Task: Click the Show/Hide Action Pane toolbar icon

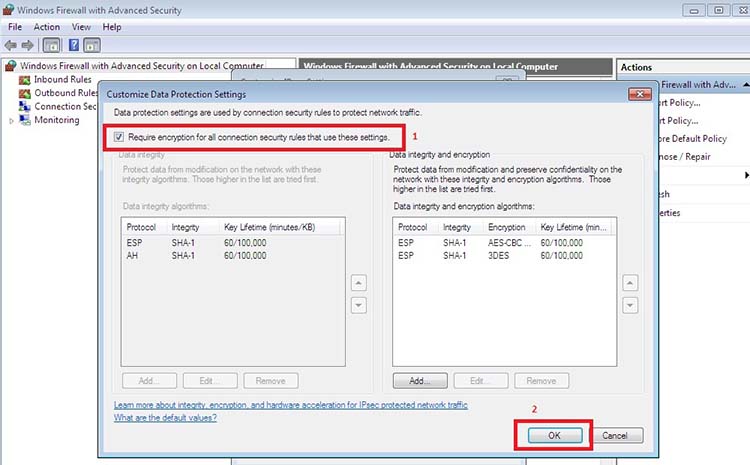Action: click(x=92, y=46)
